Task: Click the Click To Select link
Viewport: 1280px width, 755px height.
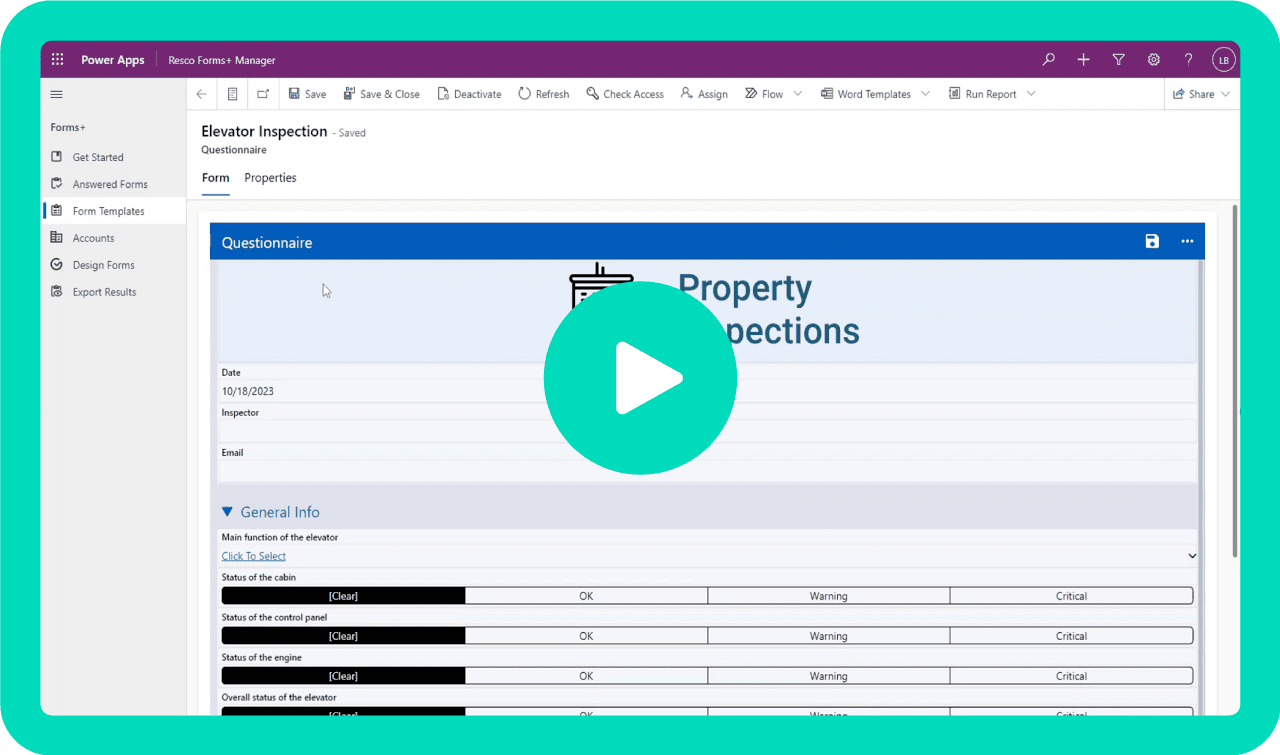Action: [254, 556]
